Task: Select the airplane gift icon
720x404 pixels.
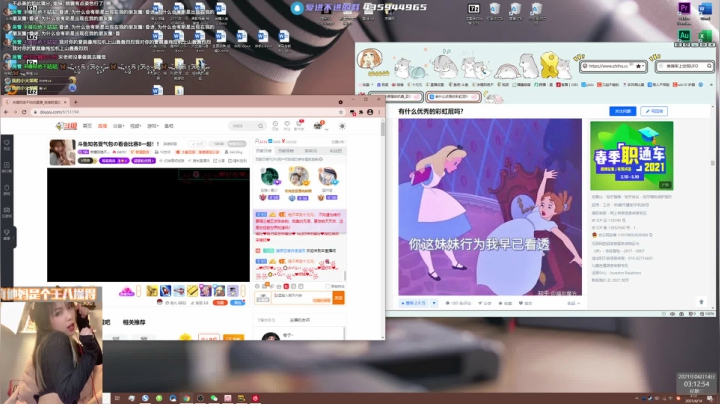Action: (179, 291)
